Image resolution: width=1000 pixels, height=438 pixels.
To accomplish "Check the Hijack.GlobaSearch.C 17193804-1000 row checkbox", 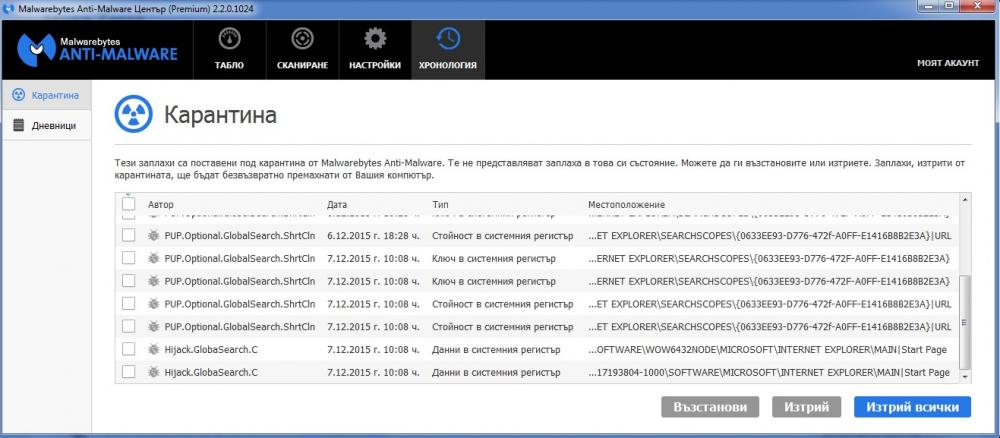I will pyautogui.click(x=129, y=372).
